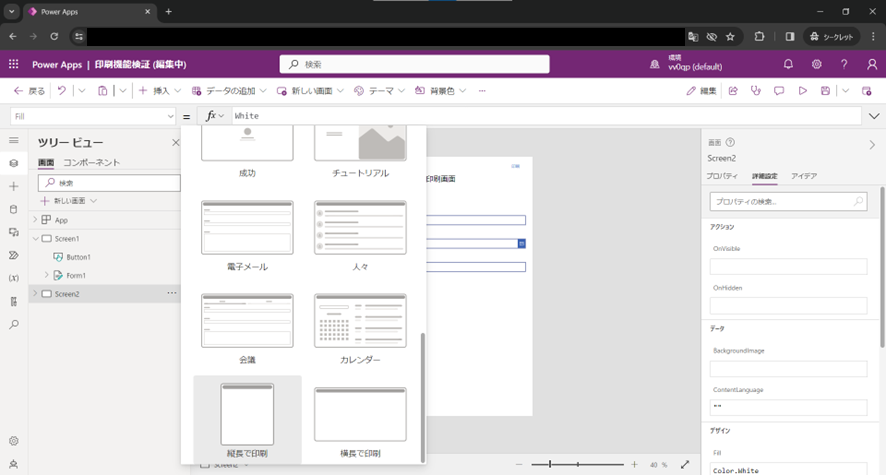The image size is (886, 475).
Task: Open the Power Apps waffle app launcher
Action: (14, 64)
